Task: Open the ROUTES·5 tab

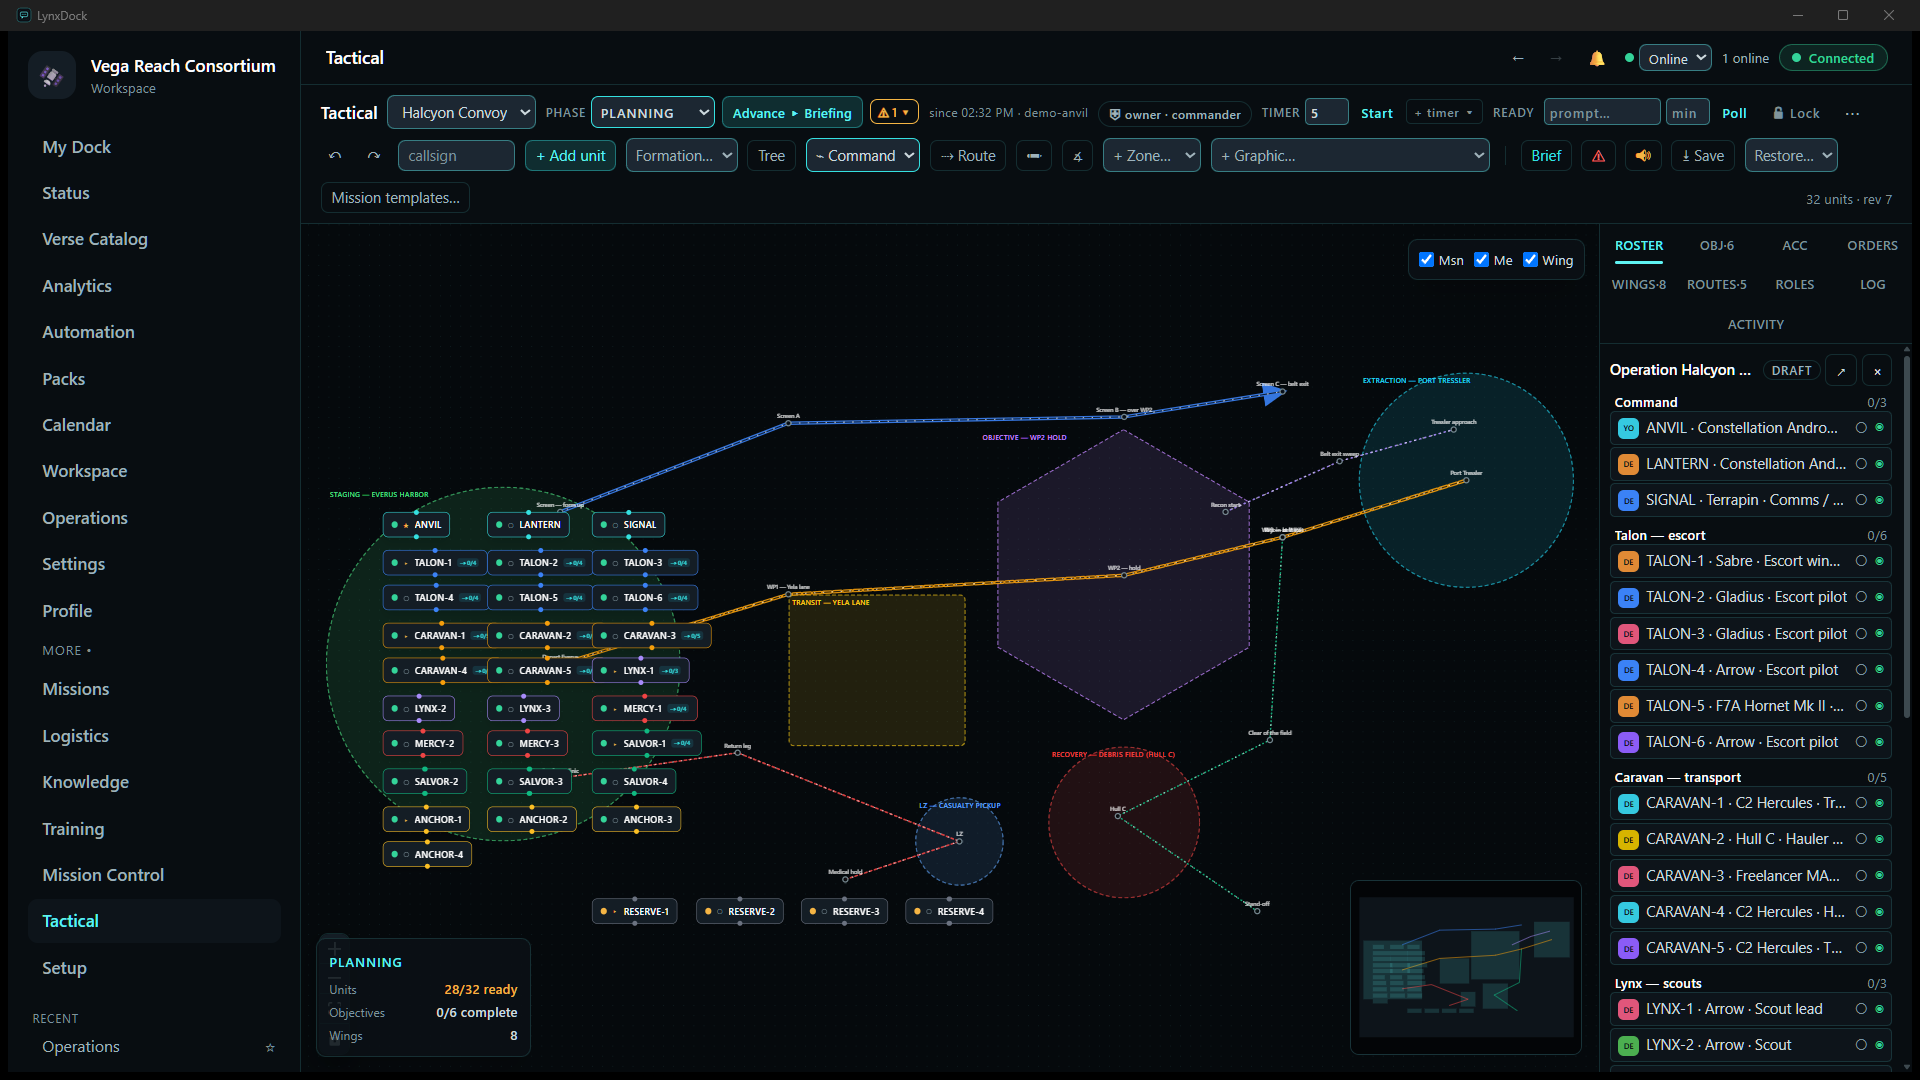Action: [x=1717, y=285]
